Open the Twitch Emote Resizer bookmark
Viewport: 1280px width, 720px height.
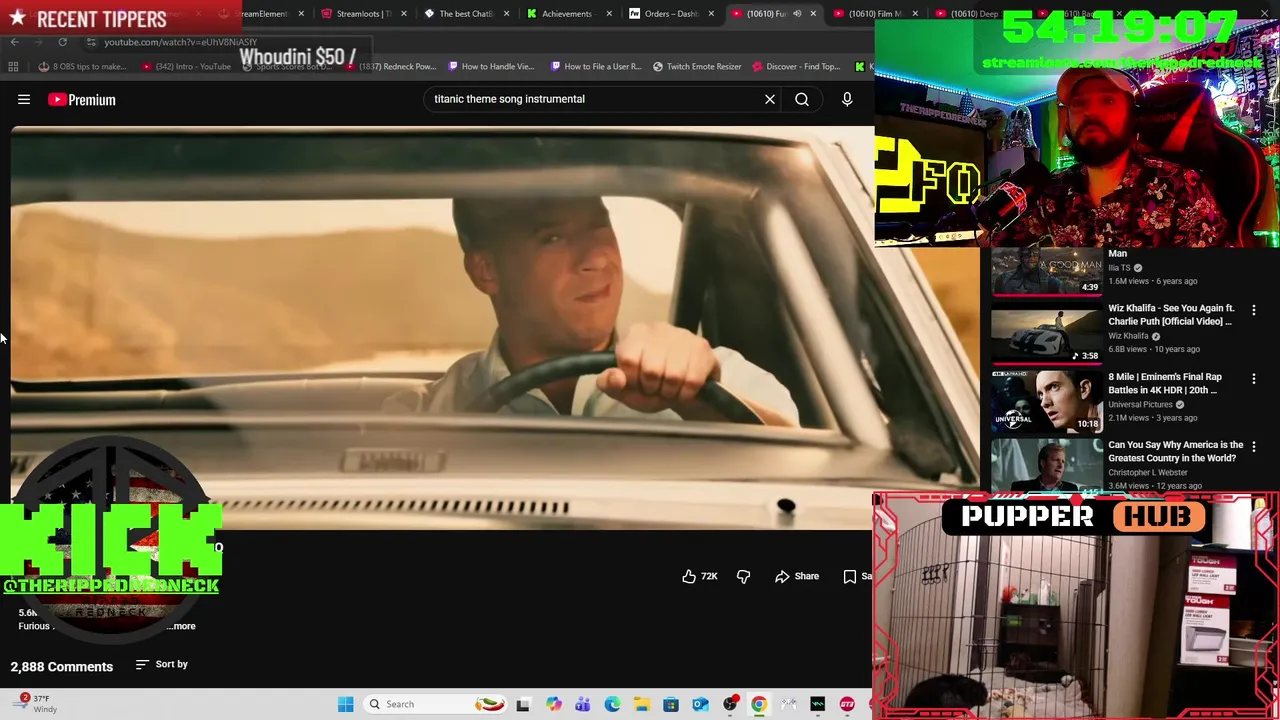[697, 67]
